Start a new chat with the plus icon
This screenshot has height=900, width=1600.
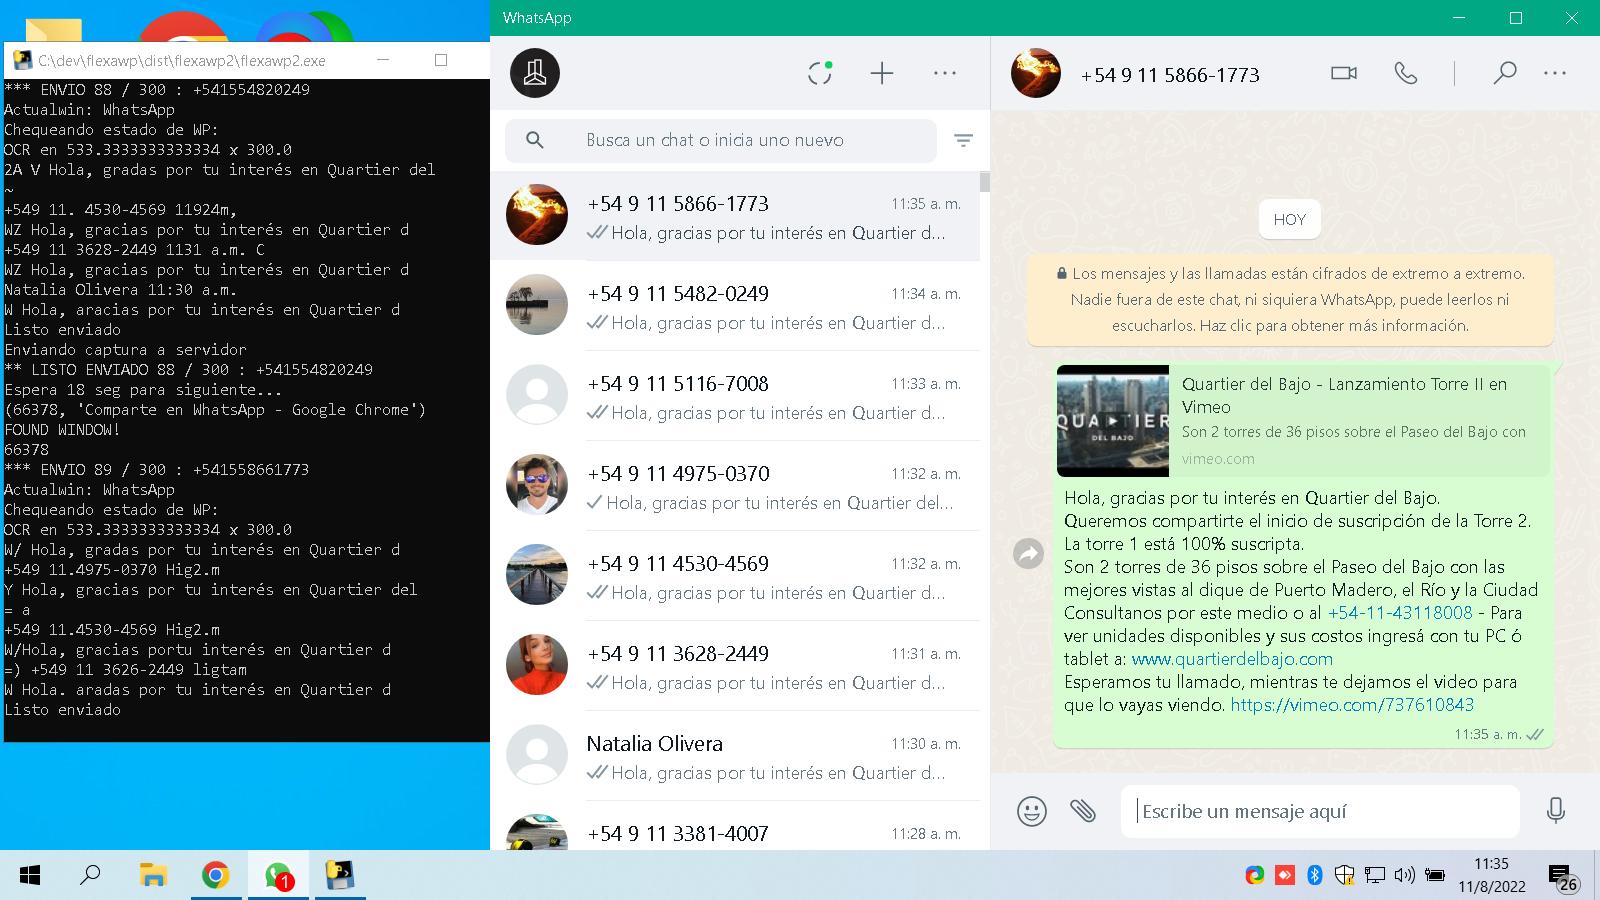point(882,73)
